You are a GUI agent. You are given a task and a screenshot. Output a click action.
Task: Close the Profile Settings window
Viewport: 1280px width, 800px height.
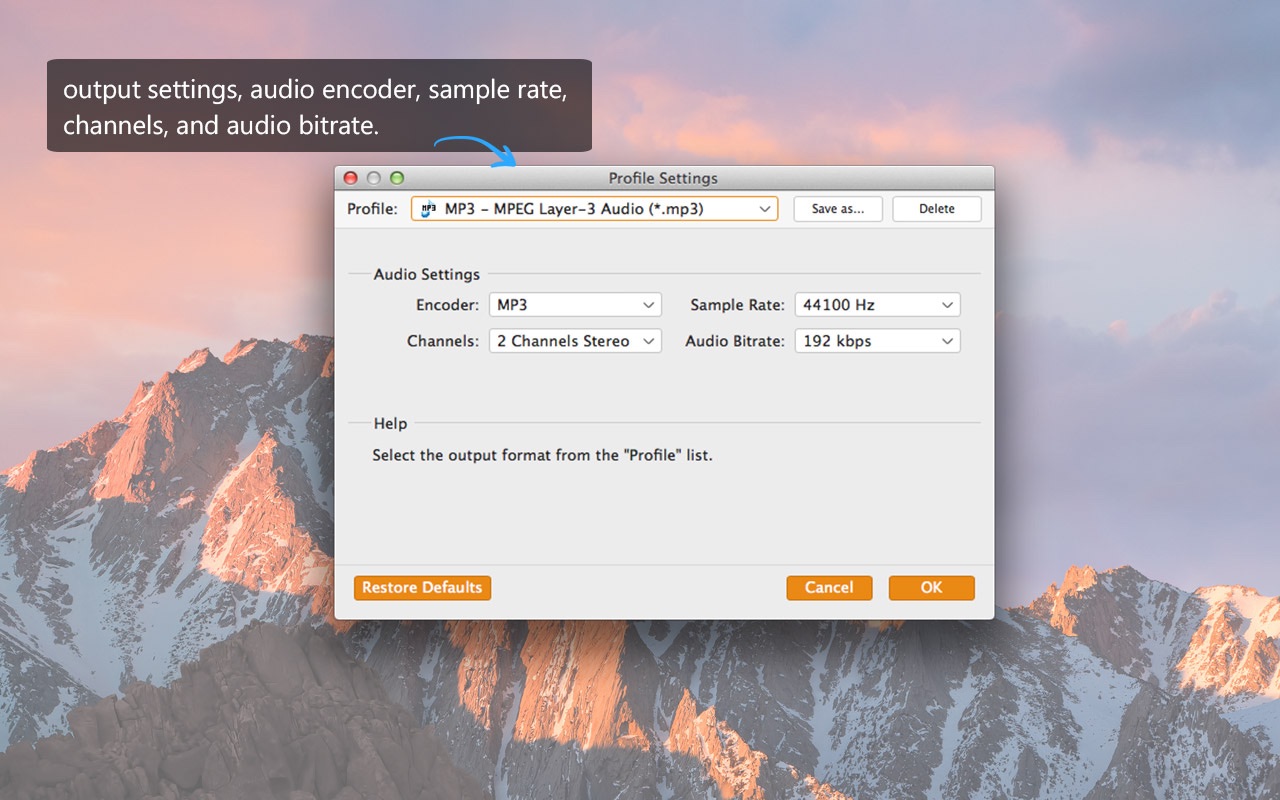click(x=351, y=178)
